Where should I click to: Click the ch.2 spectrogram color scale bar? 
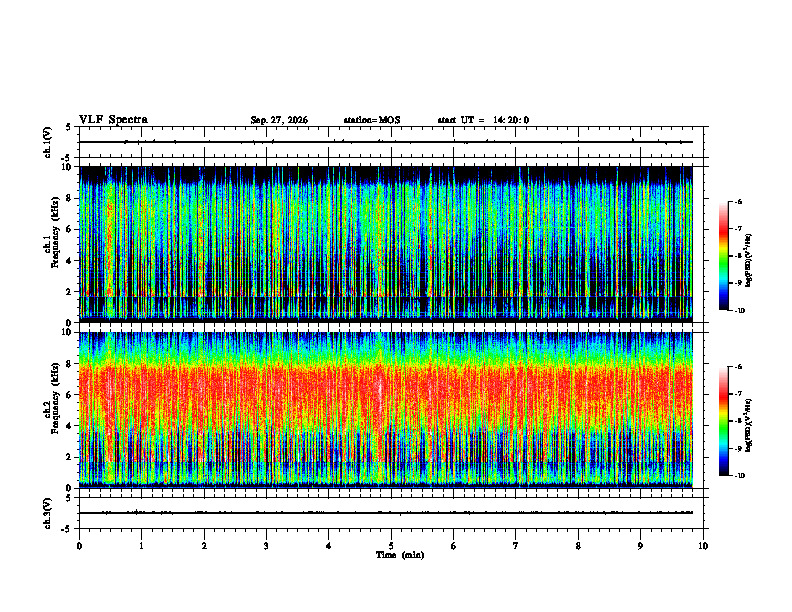click(x=723, y=421)
